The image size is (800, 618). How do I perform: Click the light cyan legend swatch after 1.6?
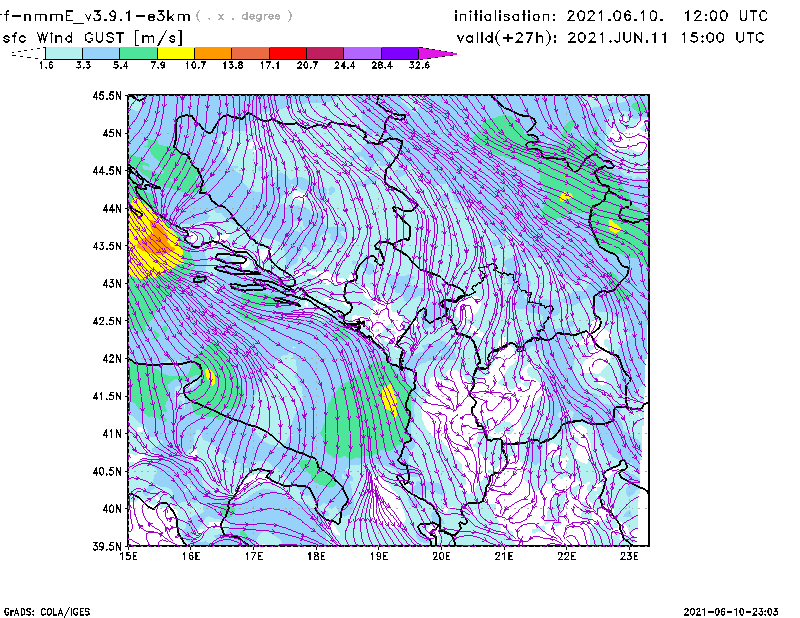point(64,53)
